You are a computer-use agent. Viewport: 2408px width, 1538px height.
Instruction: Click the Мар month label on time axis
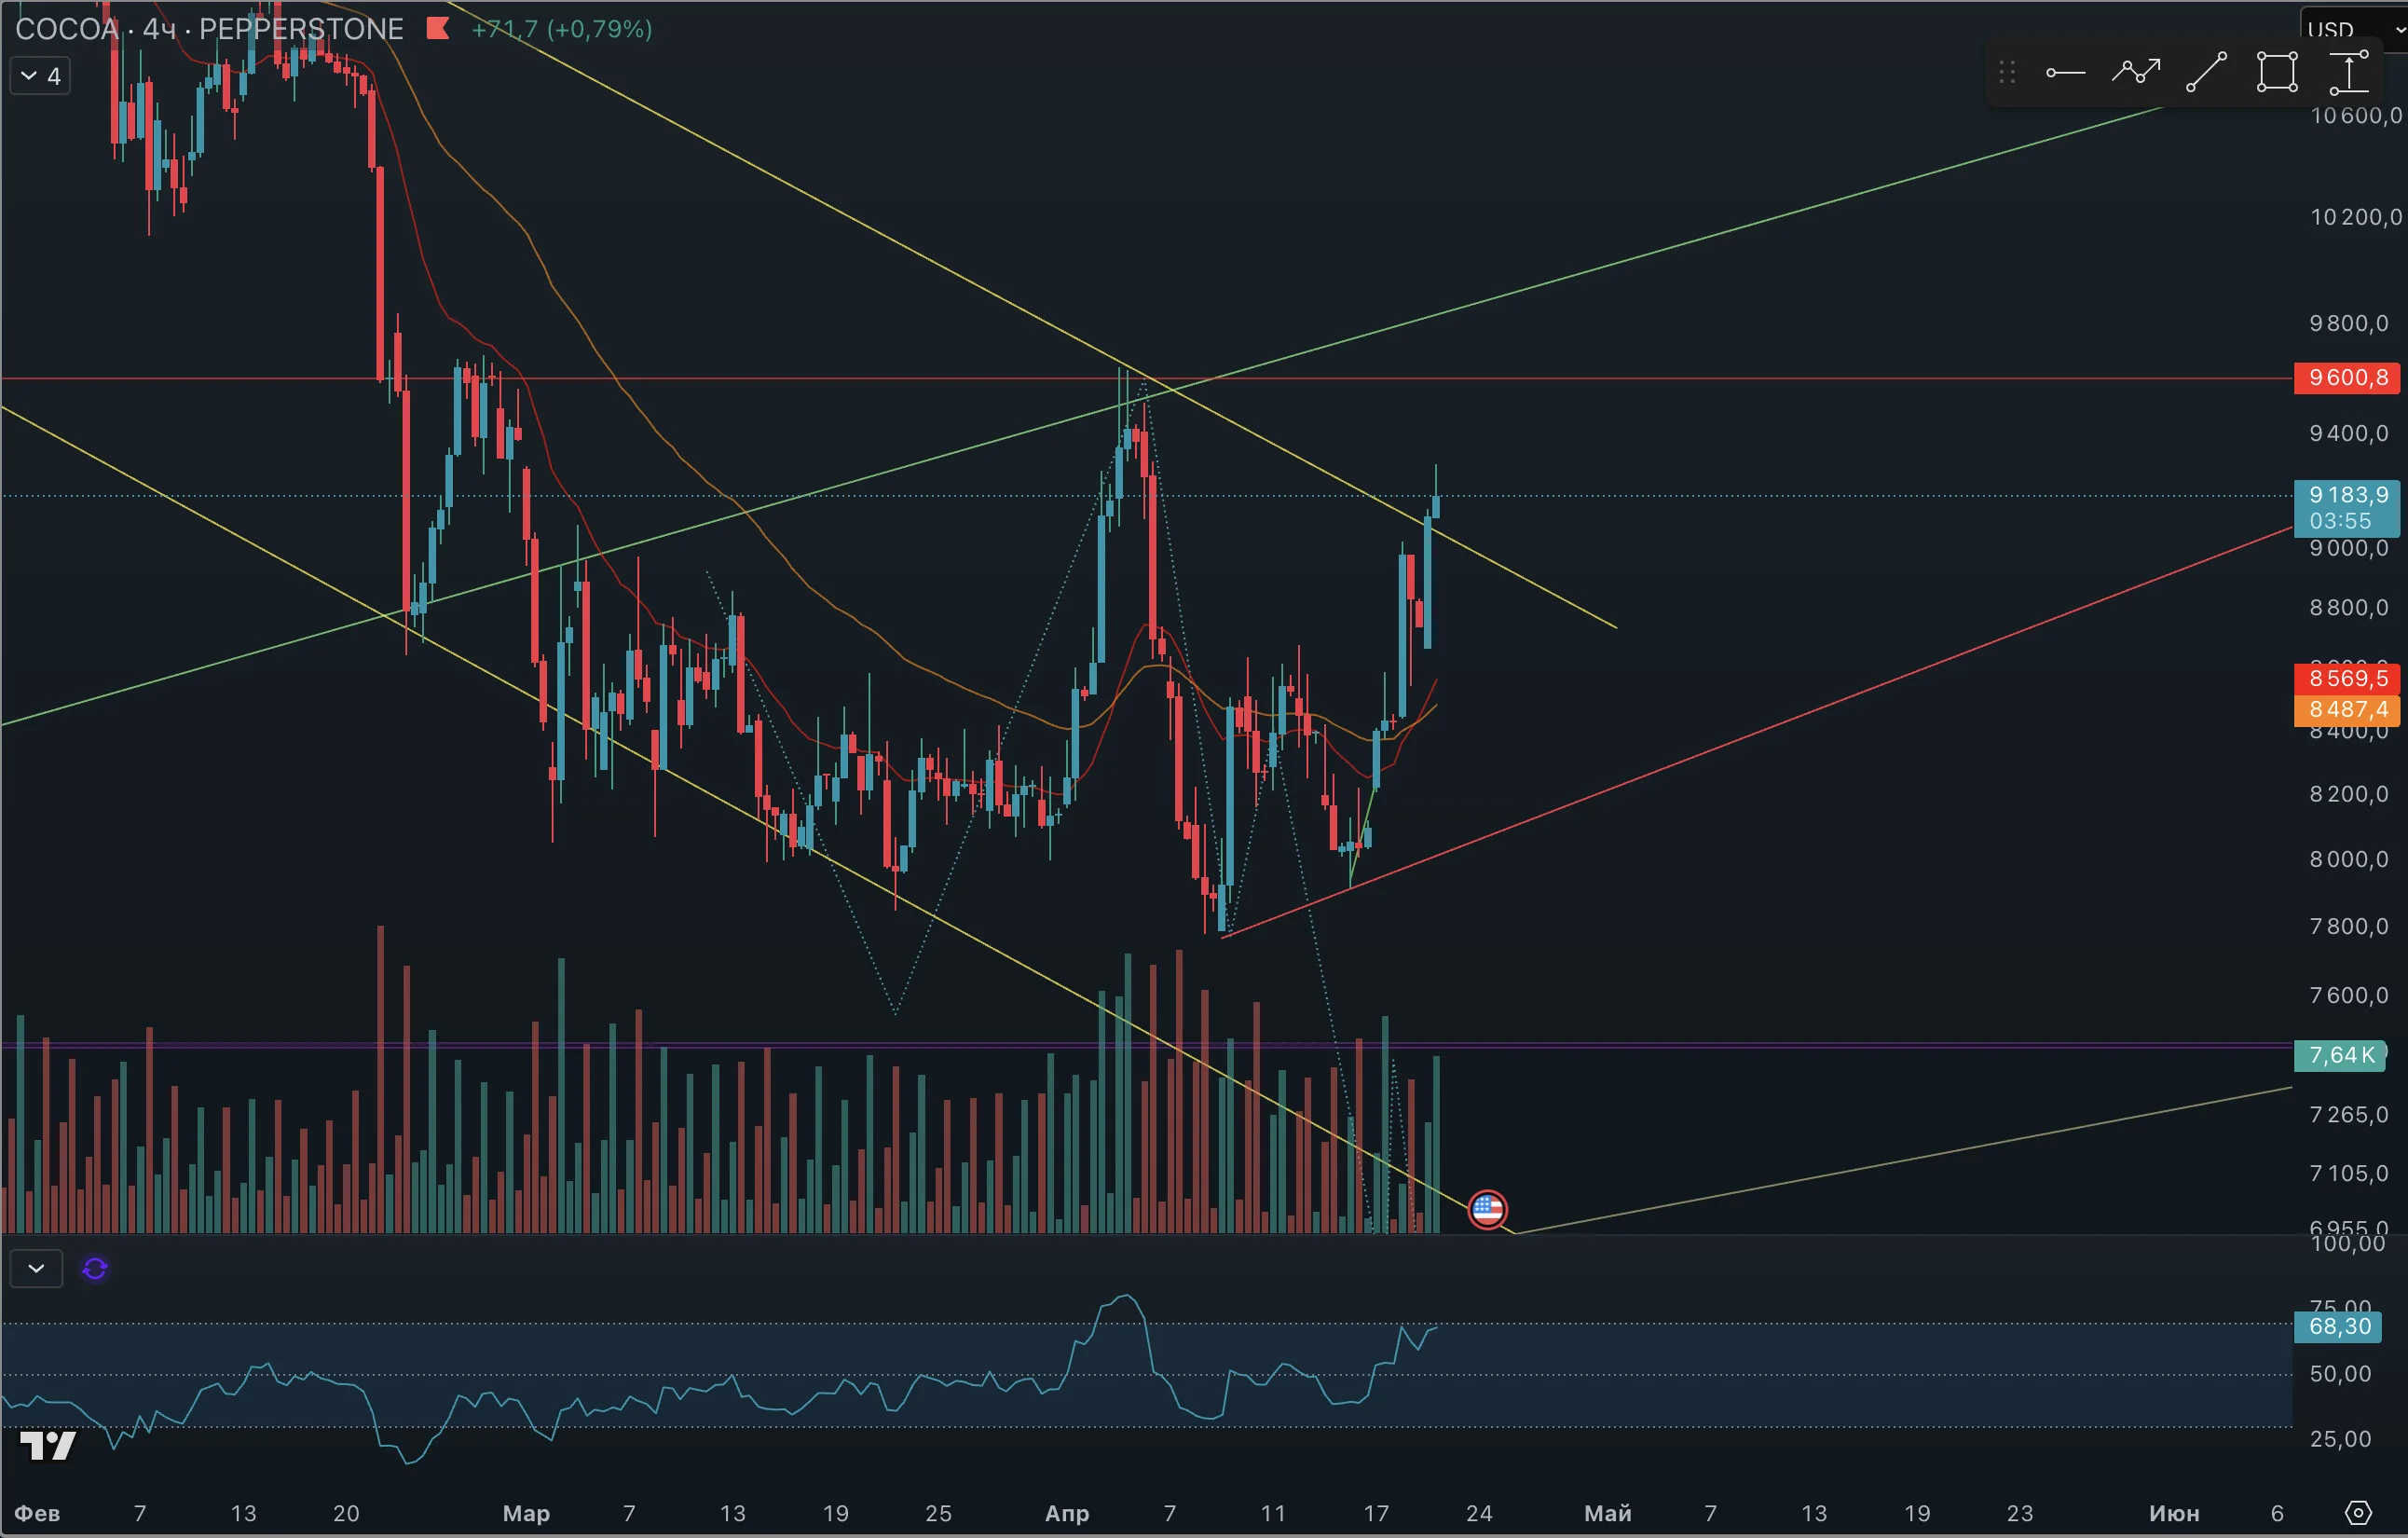click(526, 1513)
